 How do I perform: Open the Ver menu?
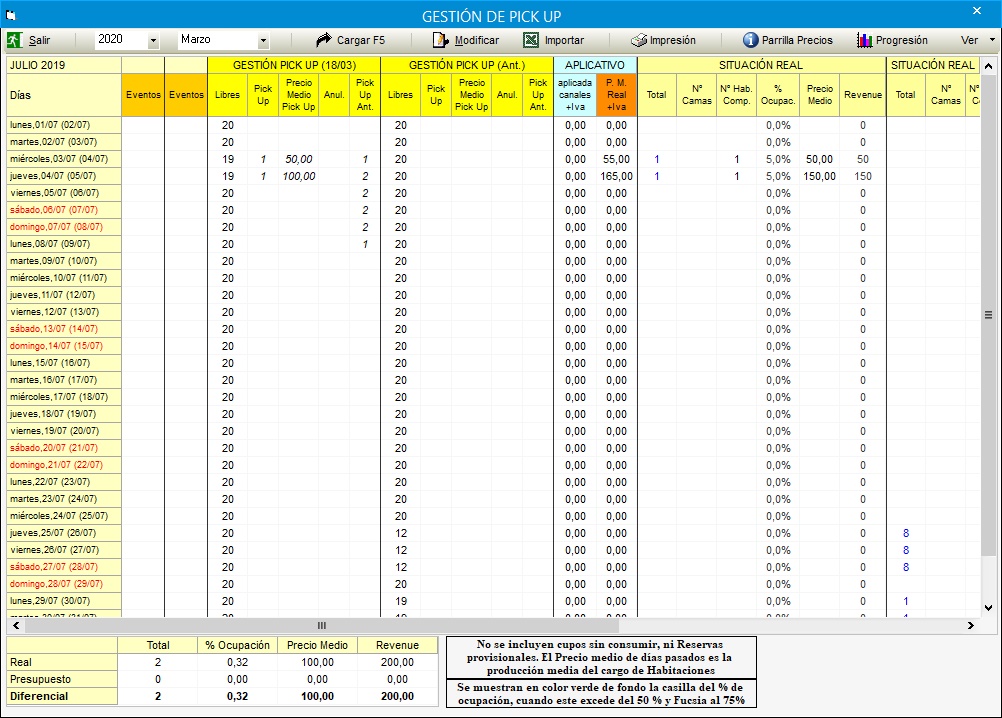(x=969, y=40)
